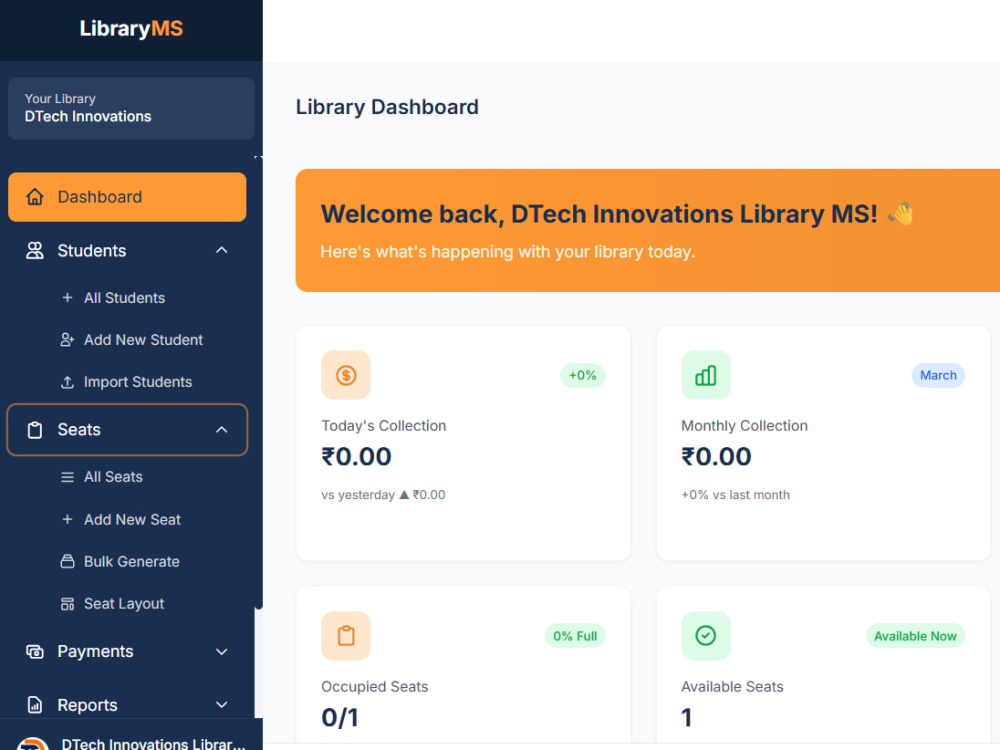Viewport: 1000px width, 750px height.
Task: Click the ₹0.00 amount under Today's Collection
Action: point(356,457)
